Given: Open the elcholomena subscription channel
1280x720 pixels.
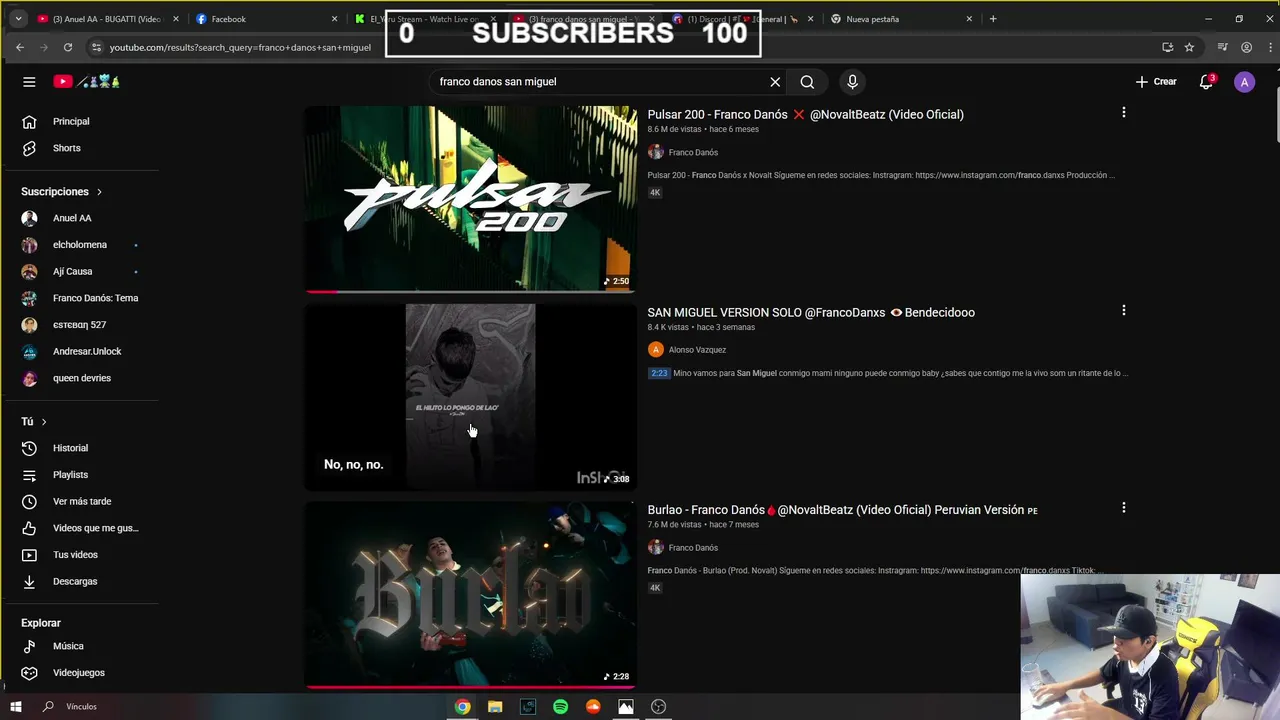Looking at the screenshot, I should click(80, 245).
